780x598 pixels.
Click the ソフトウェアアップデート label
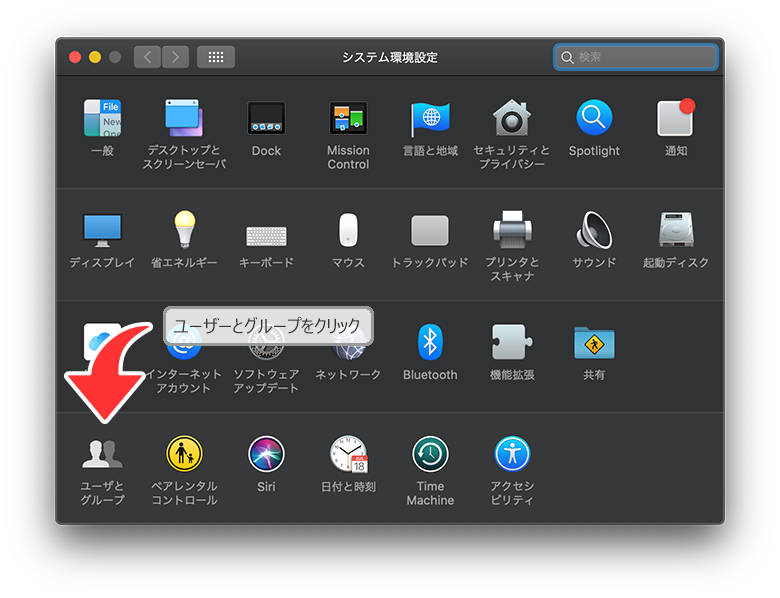coord(266,381)
